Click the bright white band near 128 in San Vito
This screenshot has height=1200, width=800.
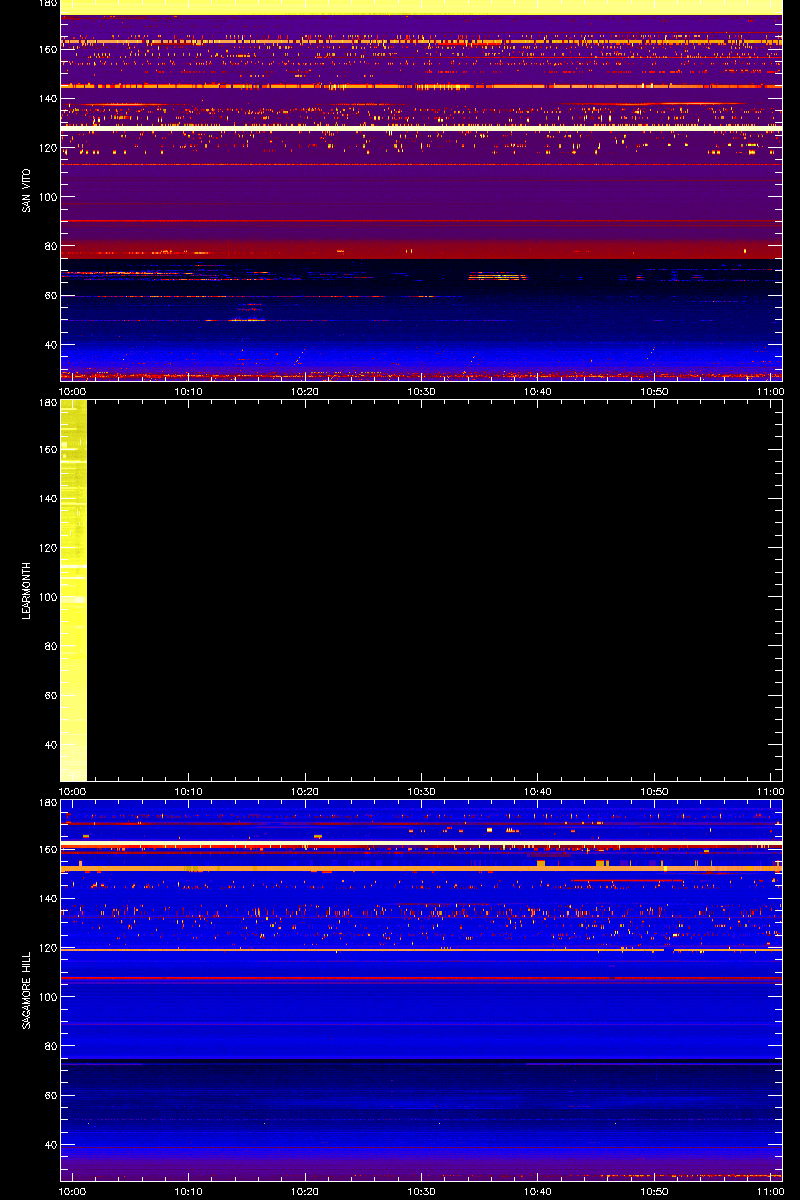pos(422,129)
